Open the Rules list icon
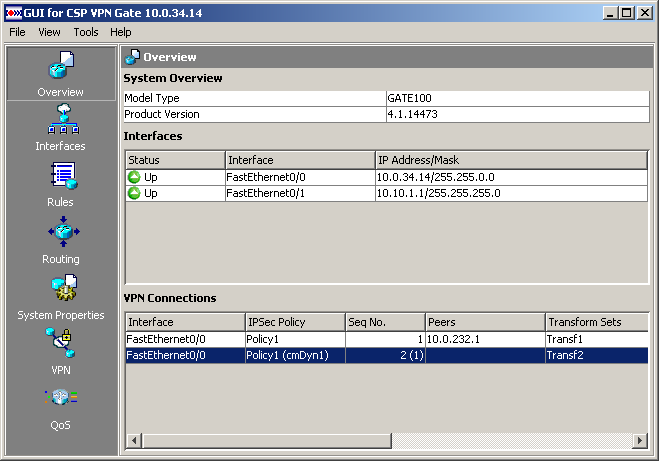This screenshot has width=659, height=461. (x=64, y=176)
